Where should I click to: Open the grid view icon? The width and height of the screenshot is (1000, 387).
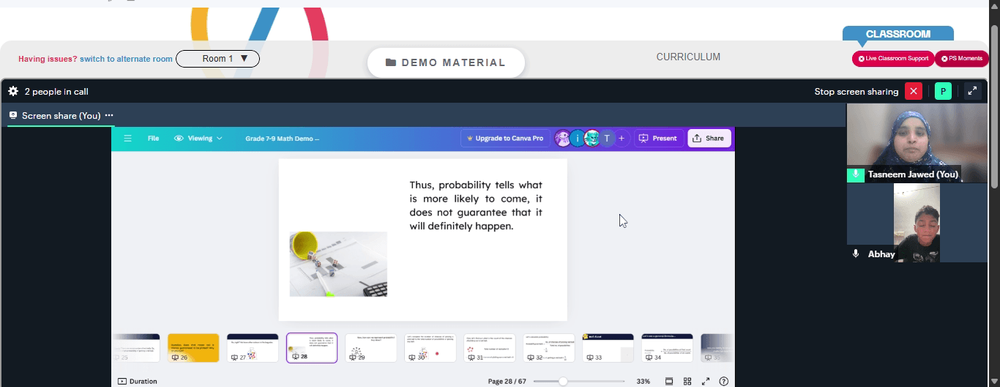688,381
